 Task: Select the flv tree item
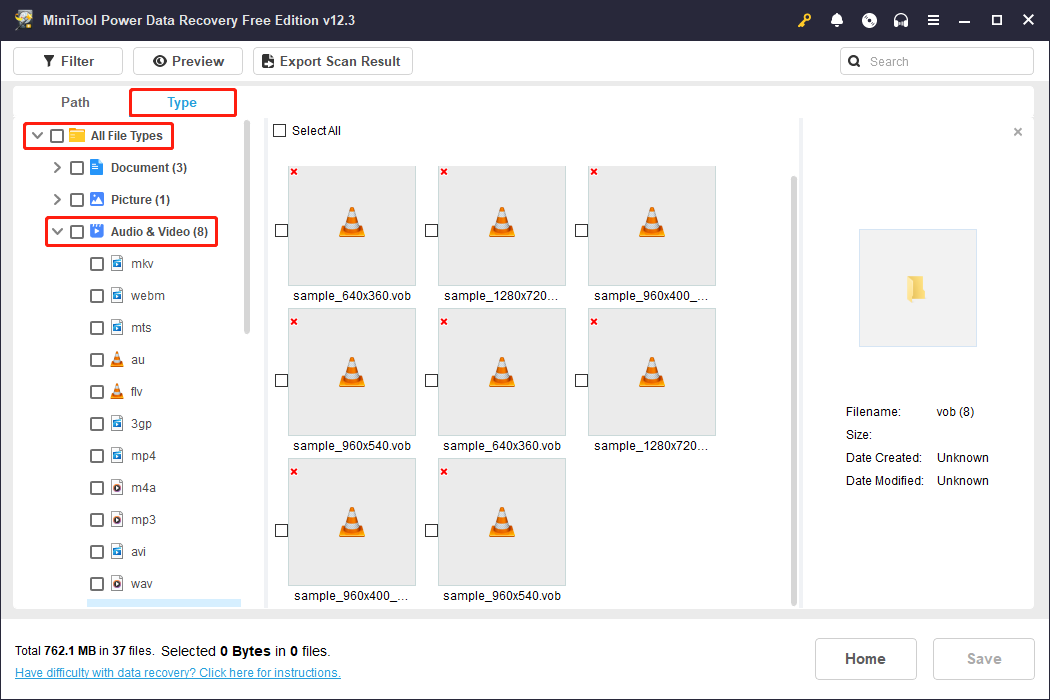[137, 392]
